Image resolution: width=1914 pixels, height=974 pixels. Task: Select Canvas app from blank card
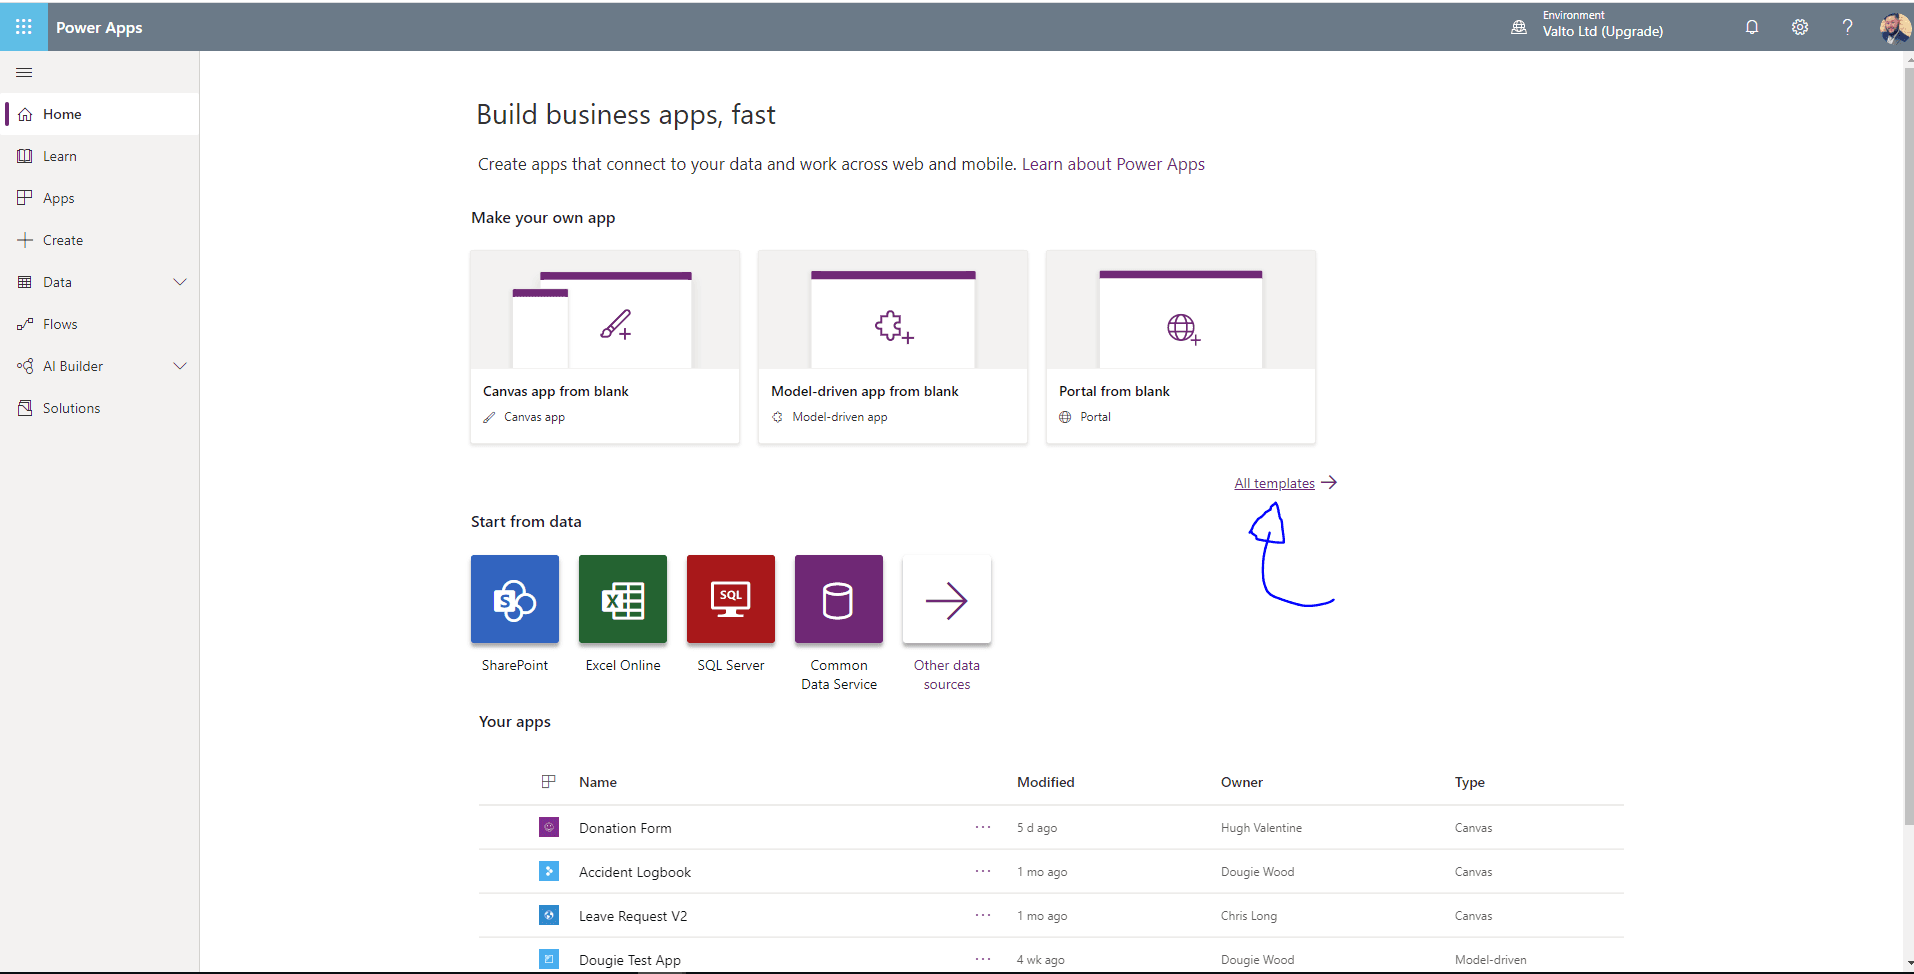click(x=605, y=347)
